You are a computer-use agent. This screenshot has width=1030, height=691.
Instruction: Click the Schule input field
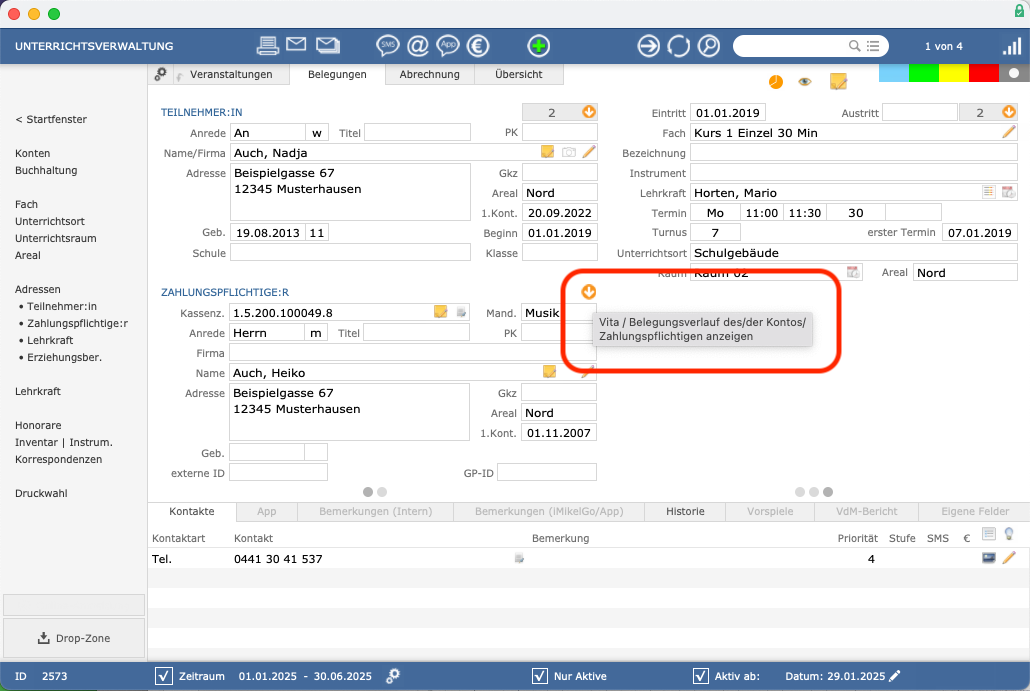(x=350, y=253)
